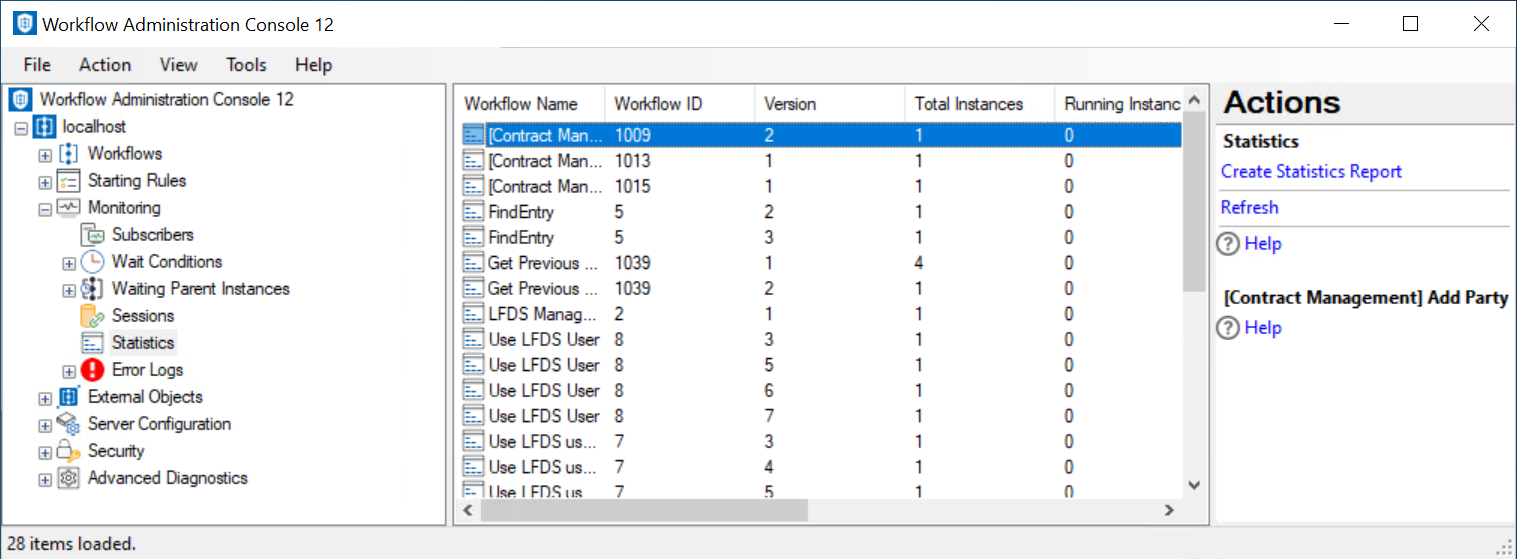The image size is (1517, 559).
Task: Click Refresh in the Actions pane
Action: point(1249,208)
